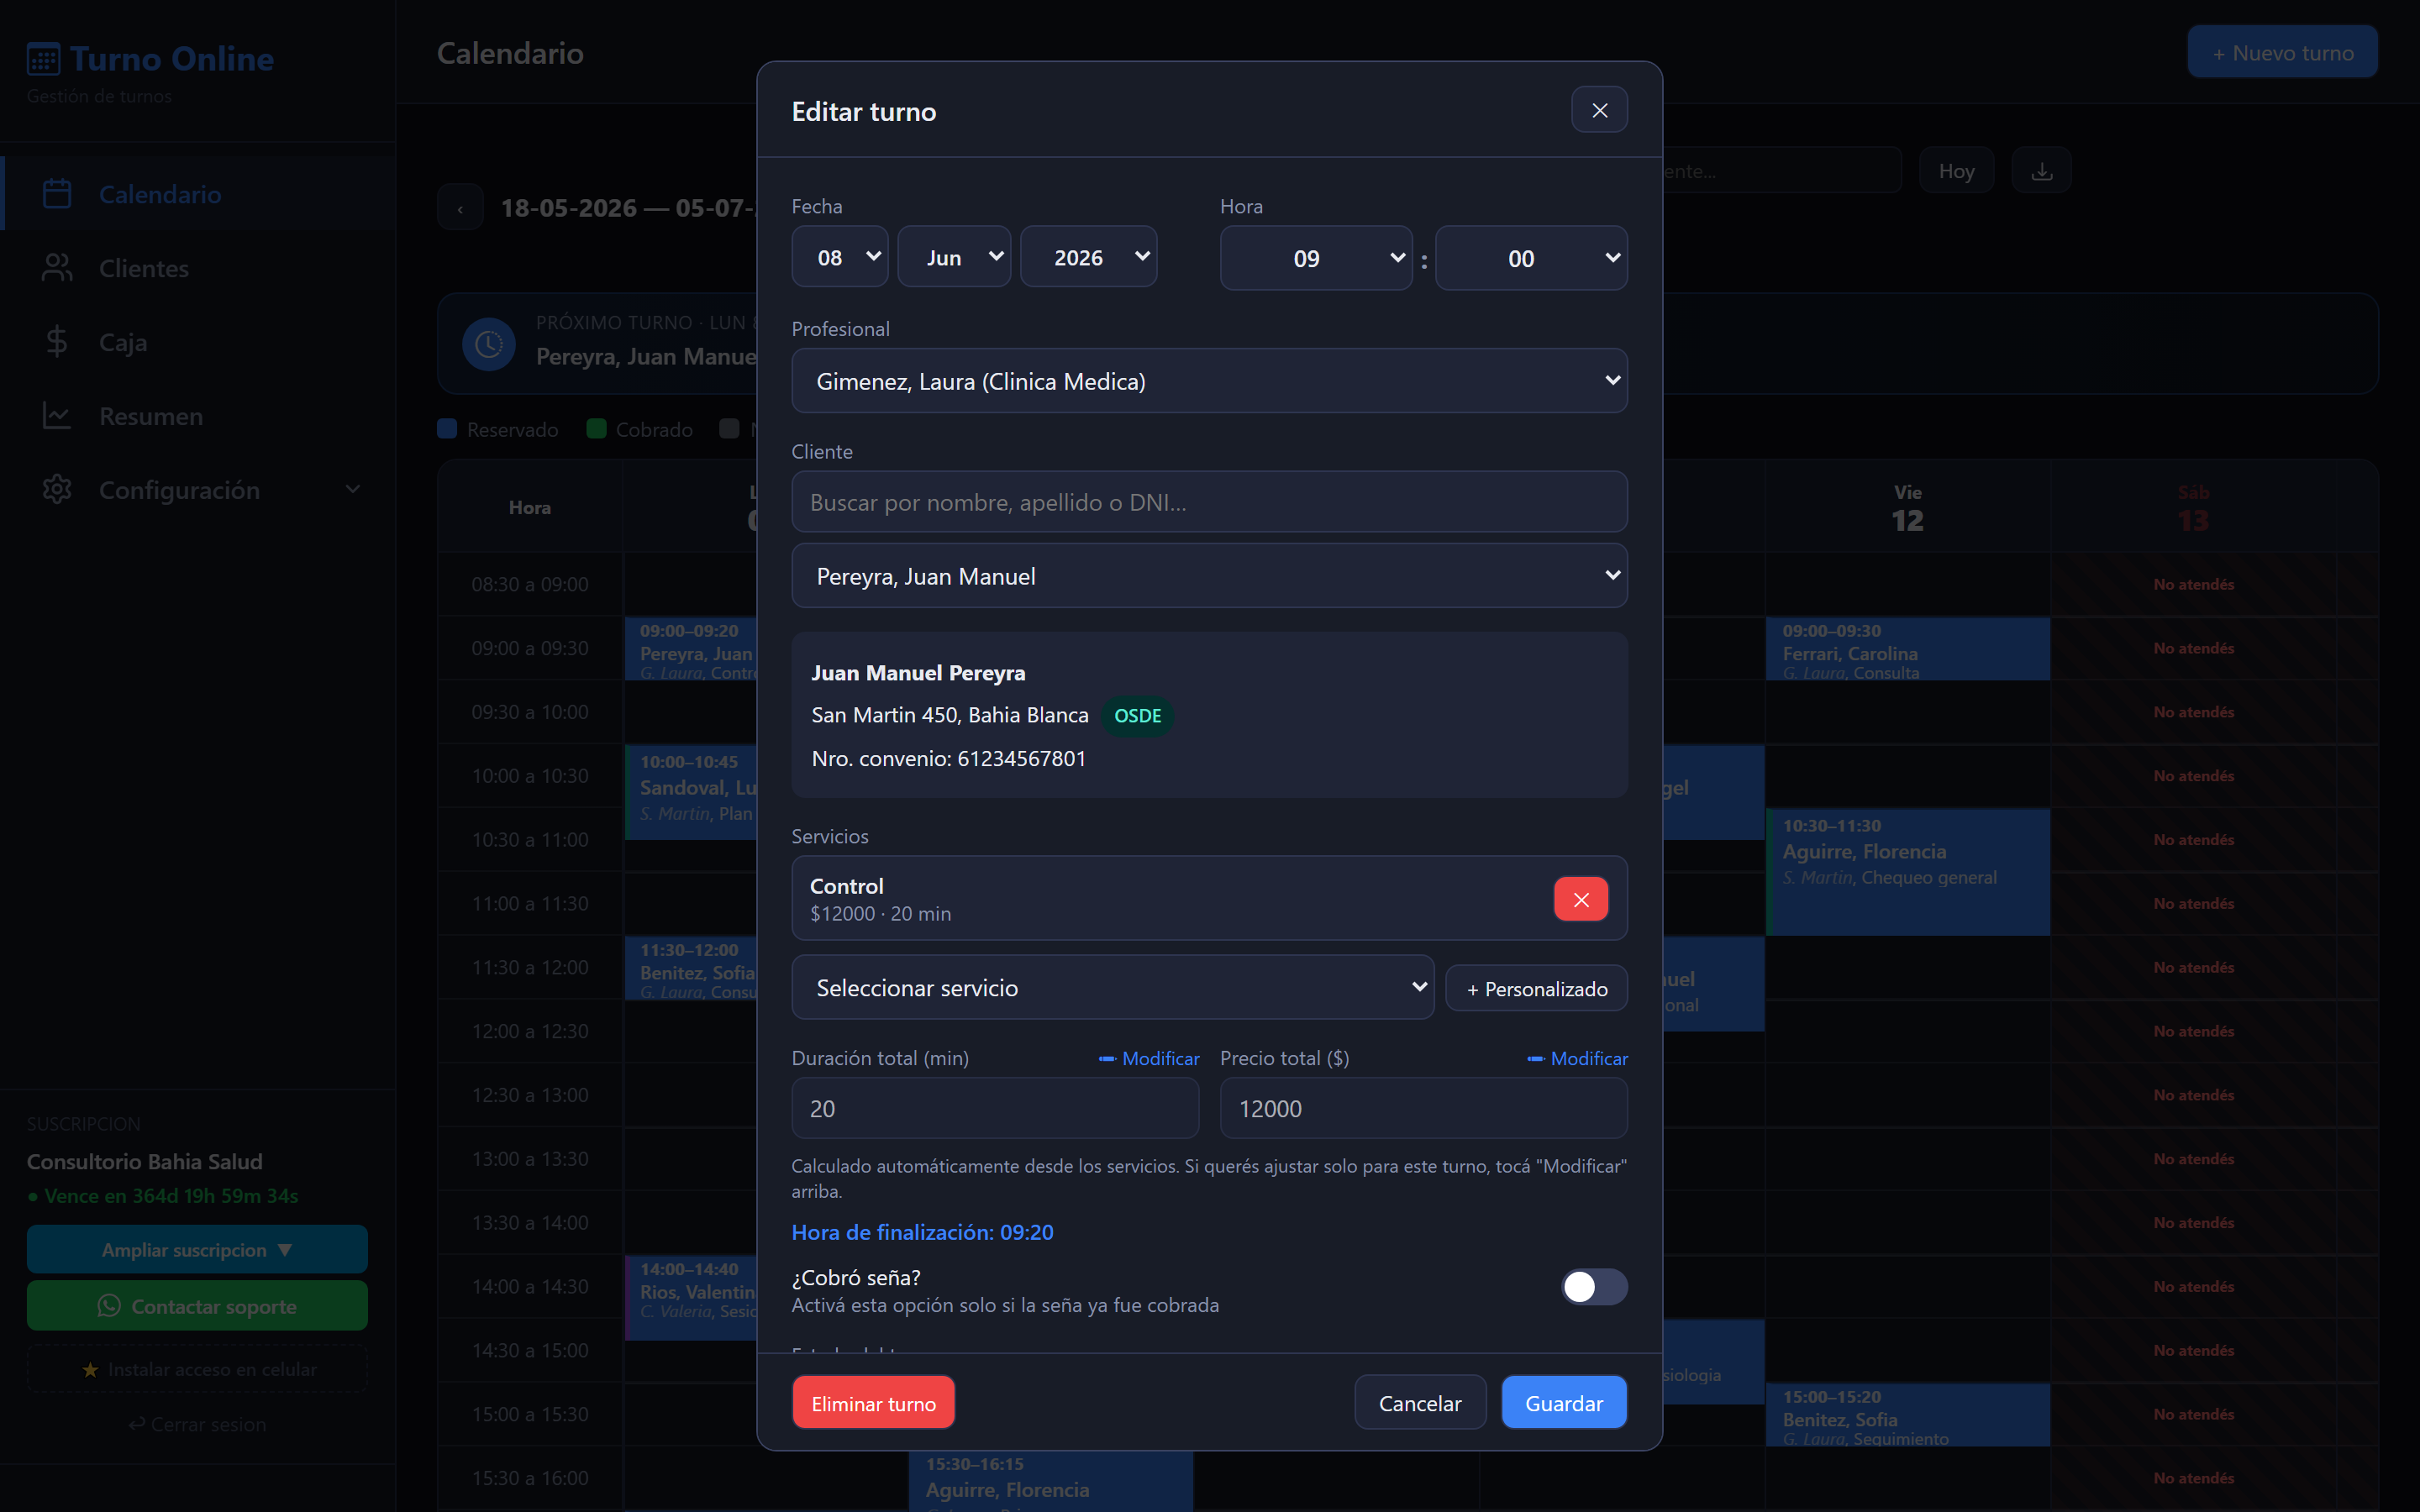2420x1512 pixels.
Task: Click the Consultorio Bahia Salud subscription name
Action: click(x=145, y=1162)
